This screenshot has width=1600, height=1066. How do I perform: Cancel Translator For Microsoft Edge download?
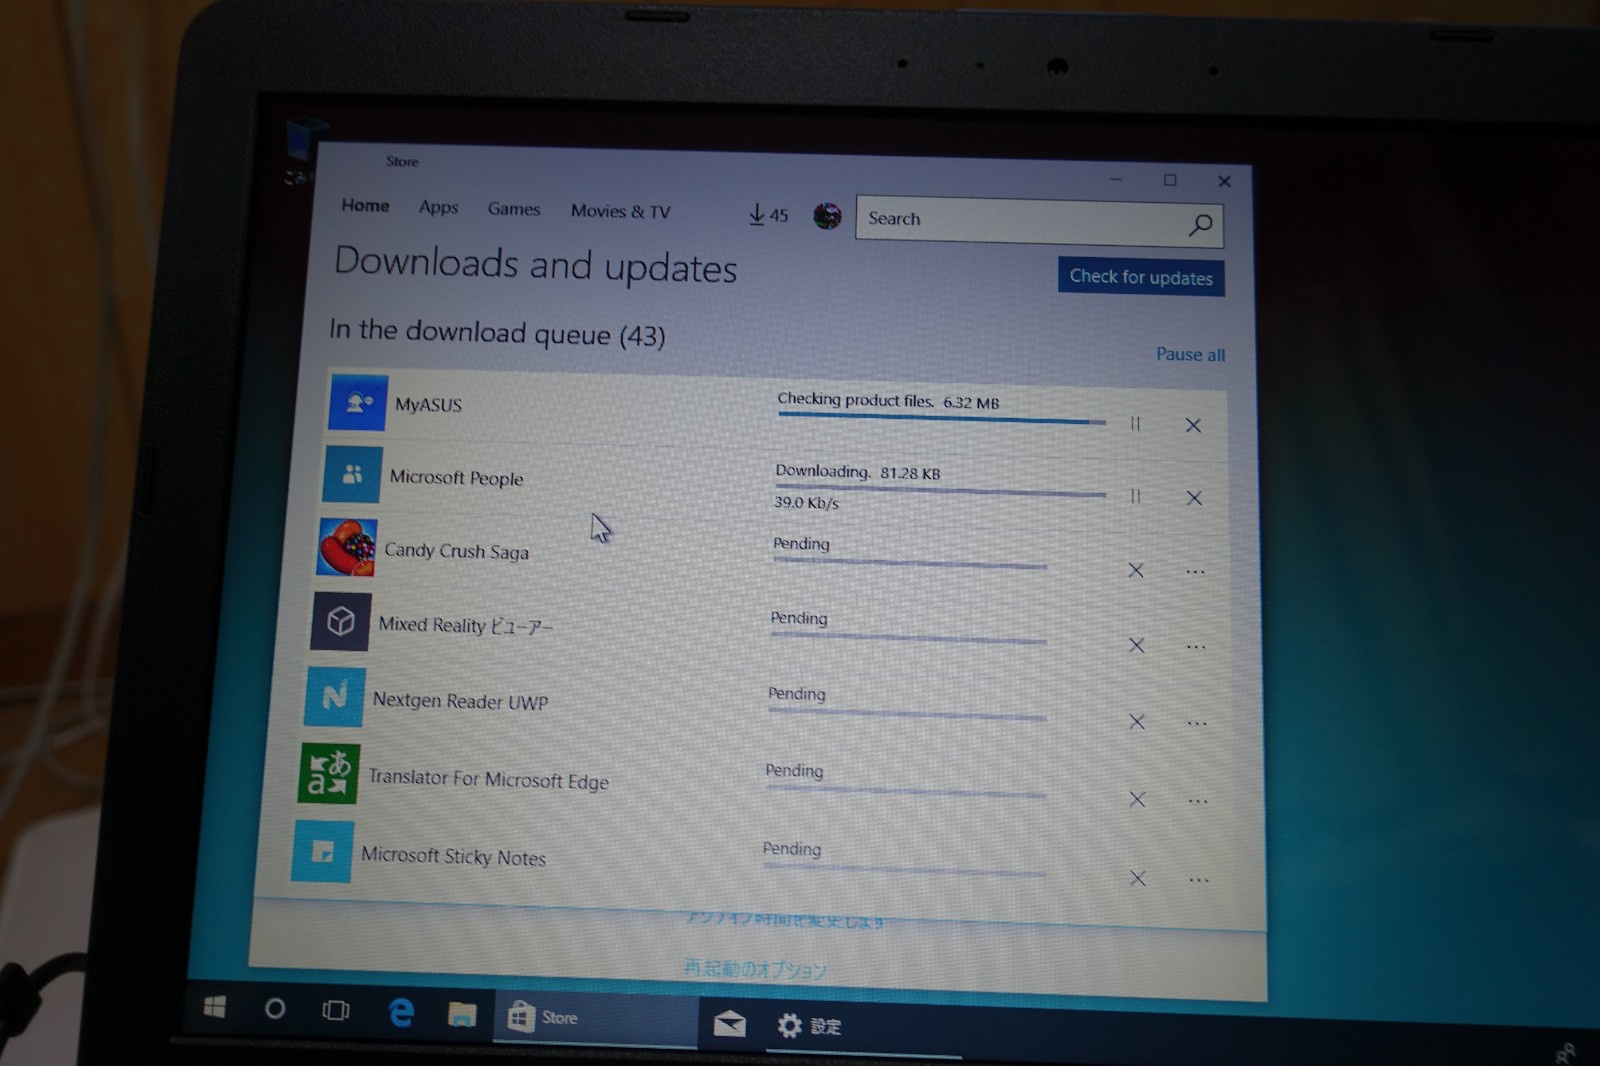pos(1137,799)
